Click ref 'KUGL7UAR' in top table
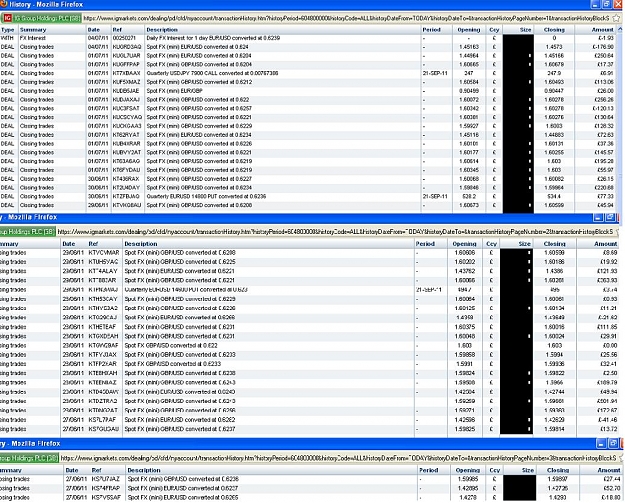 126,55
